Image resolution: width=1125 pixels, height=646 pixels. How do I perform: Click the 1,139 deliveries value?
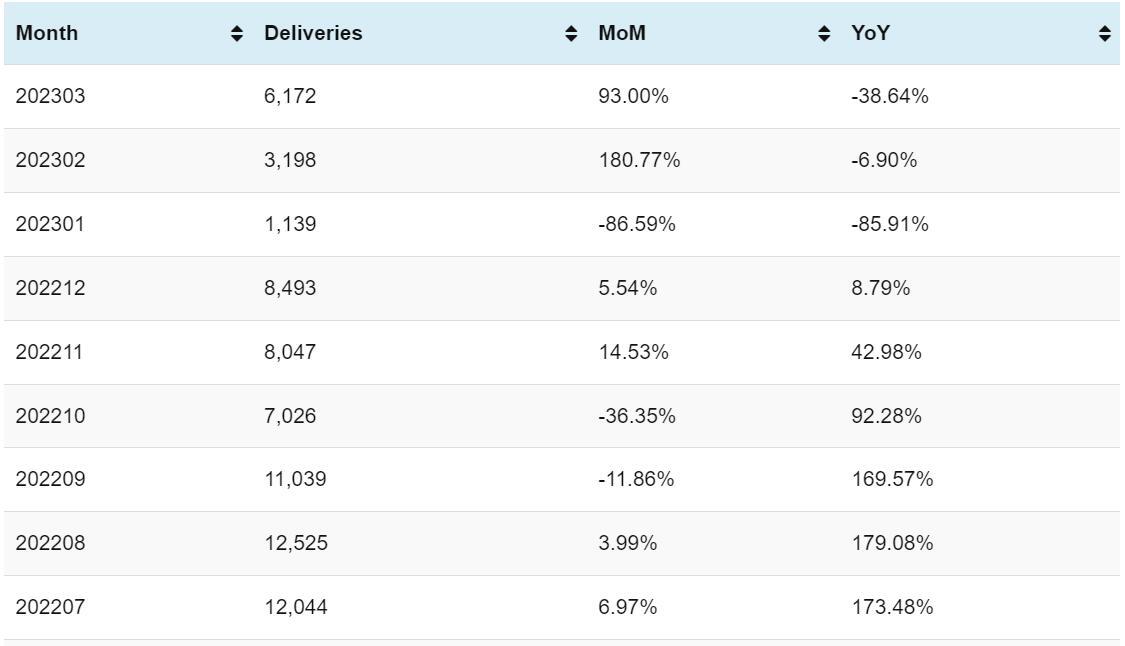click(290, 224)
